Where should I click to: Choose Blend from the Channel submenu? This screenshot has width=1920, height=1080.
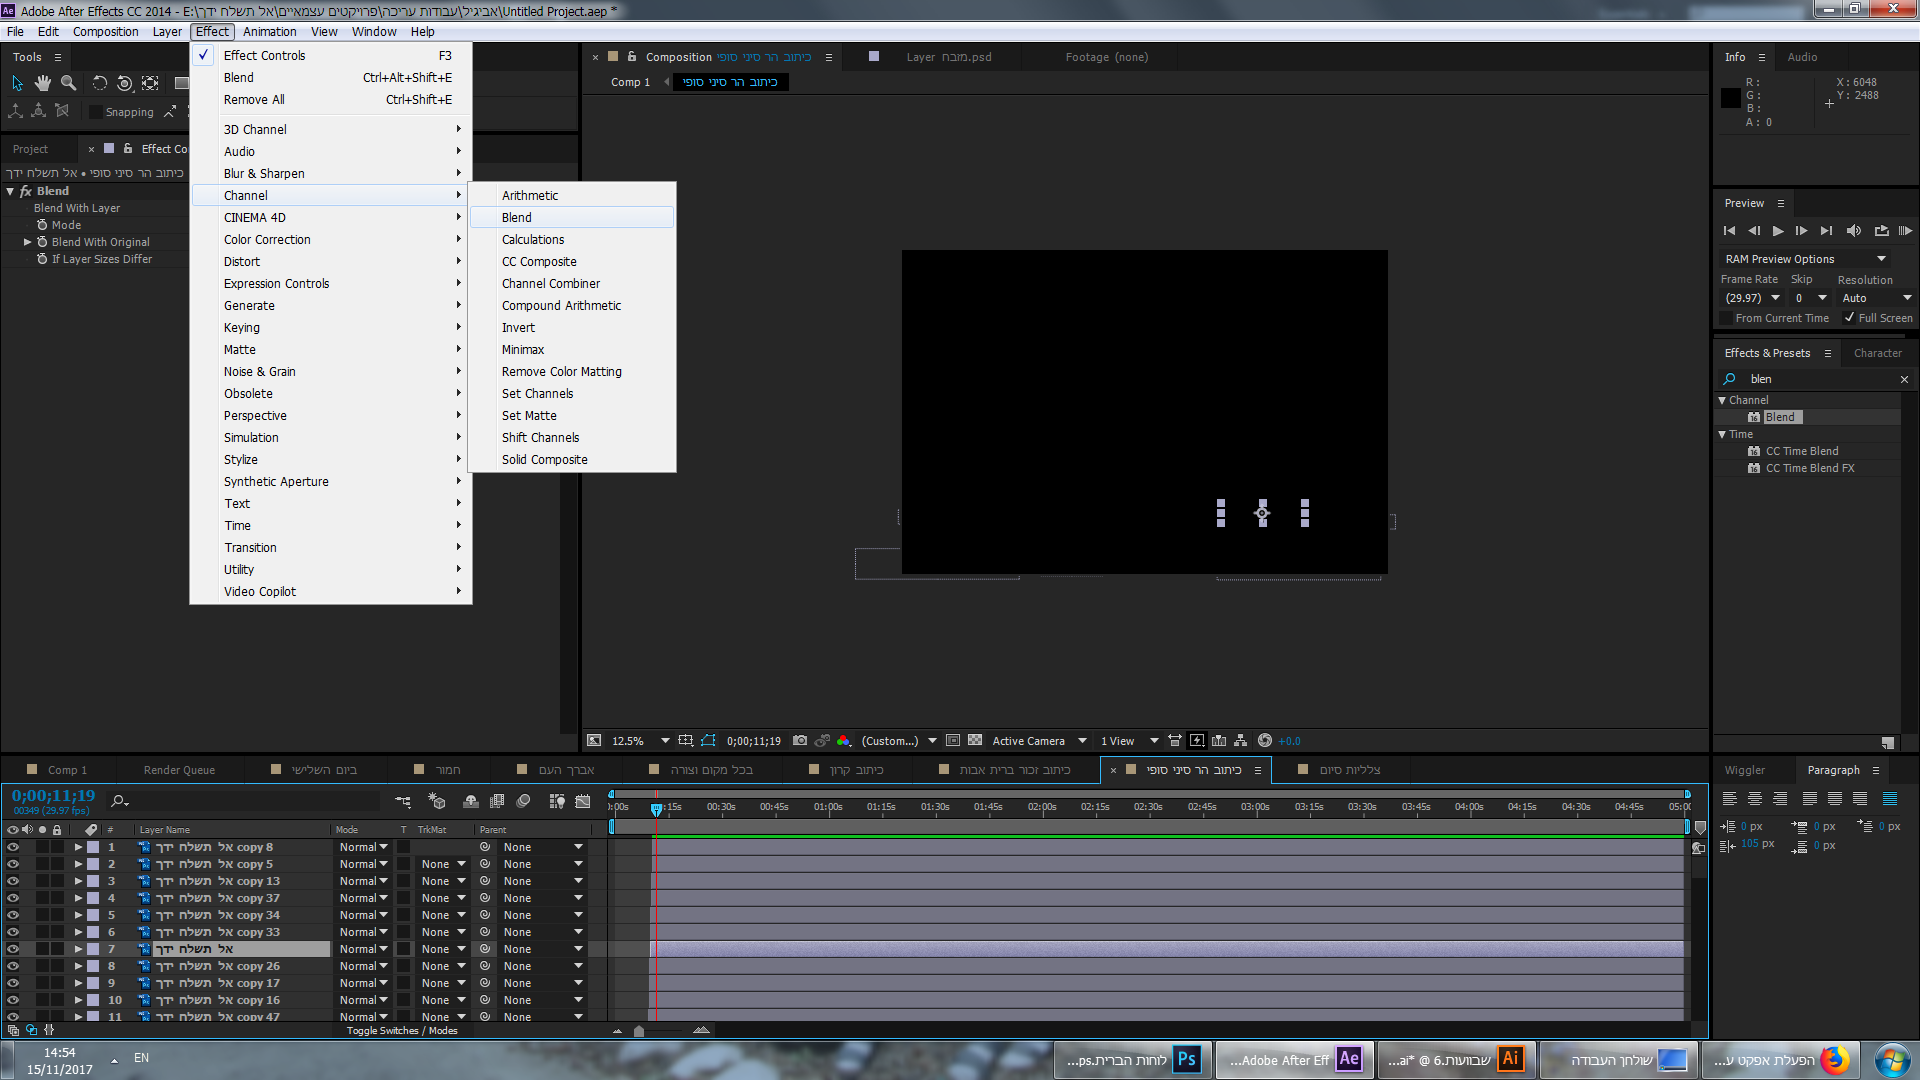[x=517, y=217]
